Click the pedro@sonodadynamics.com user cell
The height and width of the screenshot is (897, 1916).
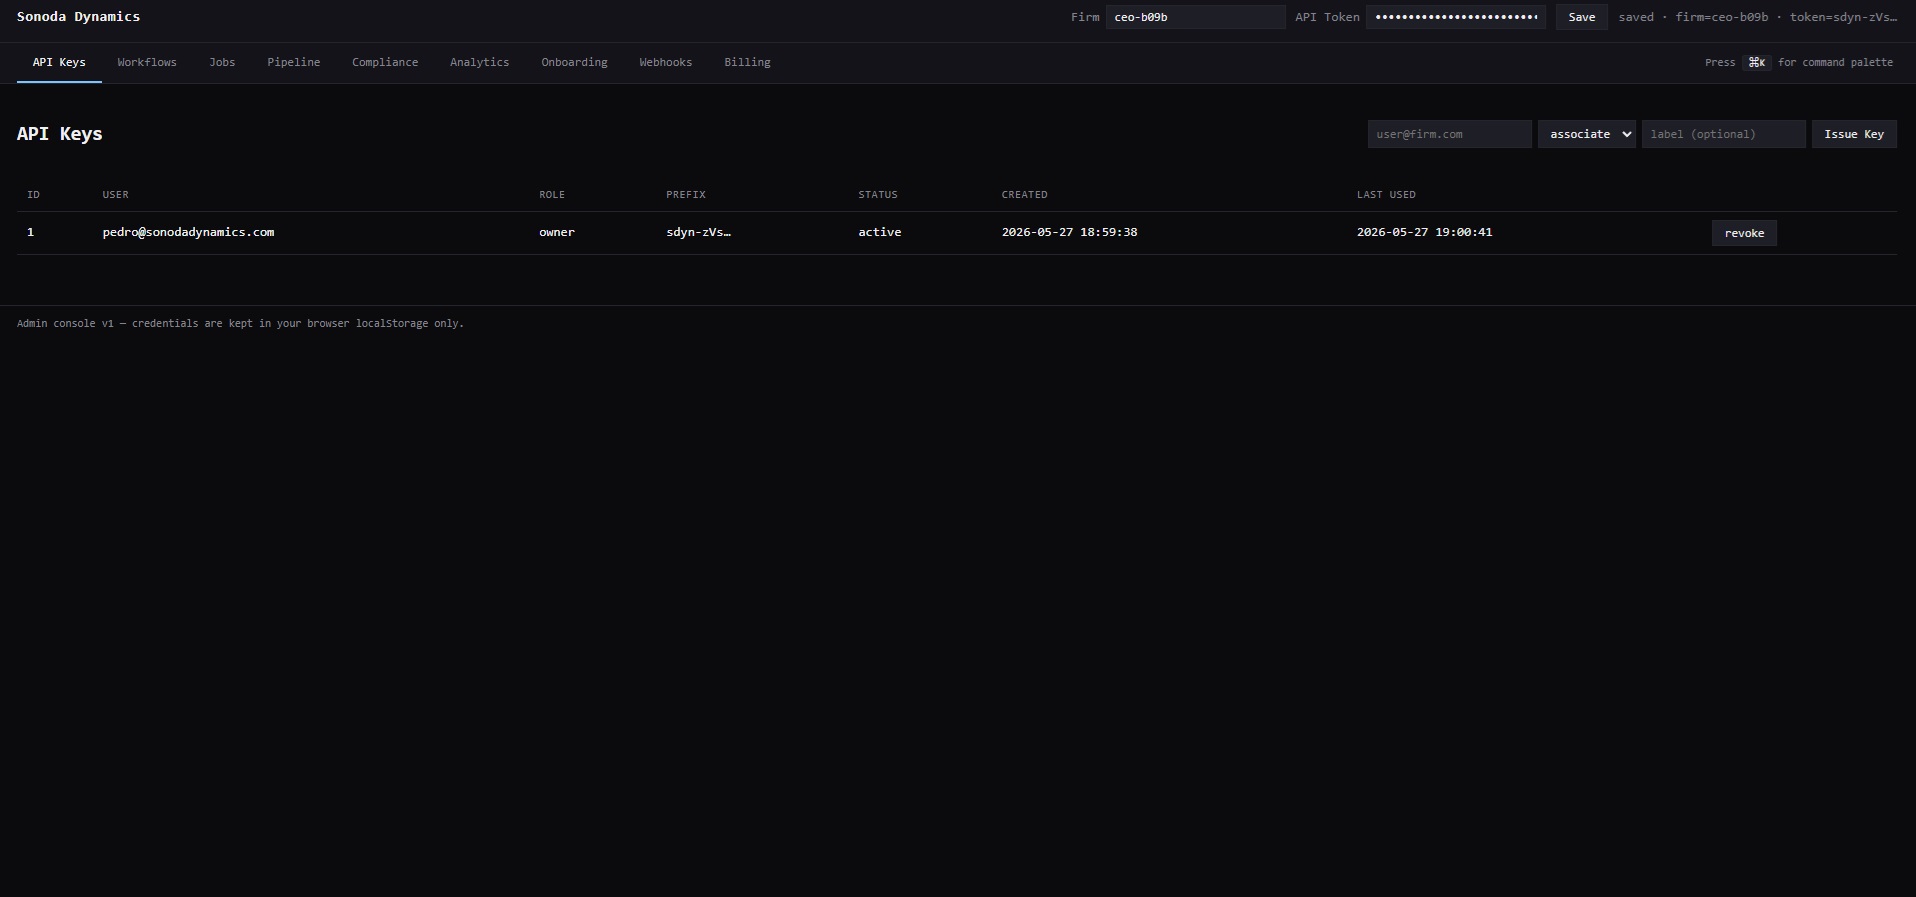click(188, 232)
